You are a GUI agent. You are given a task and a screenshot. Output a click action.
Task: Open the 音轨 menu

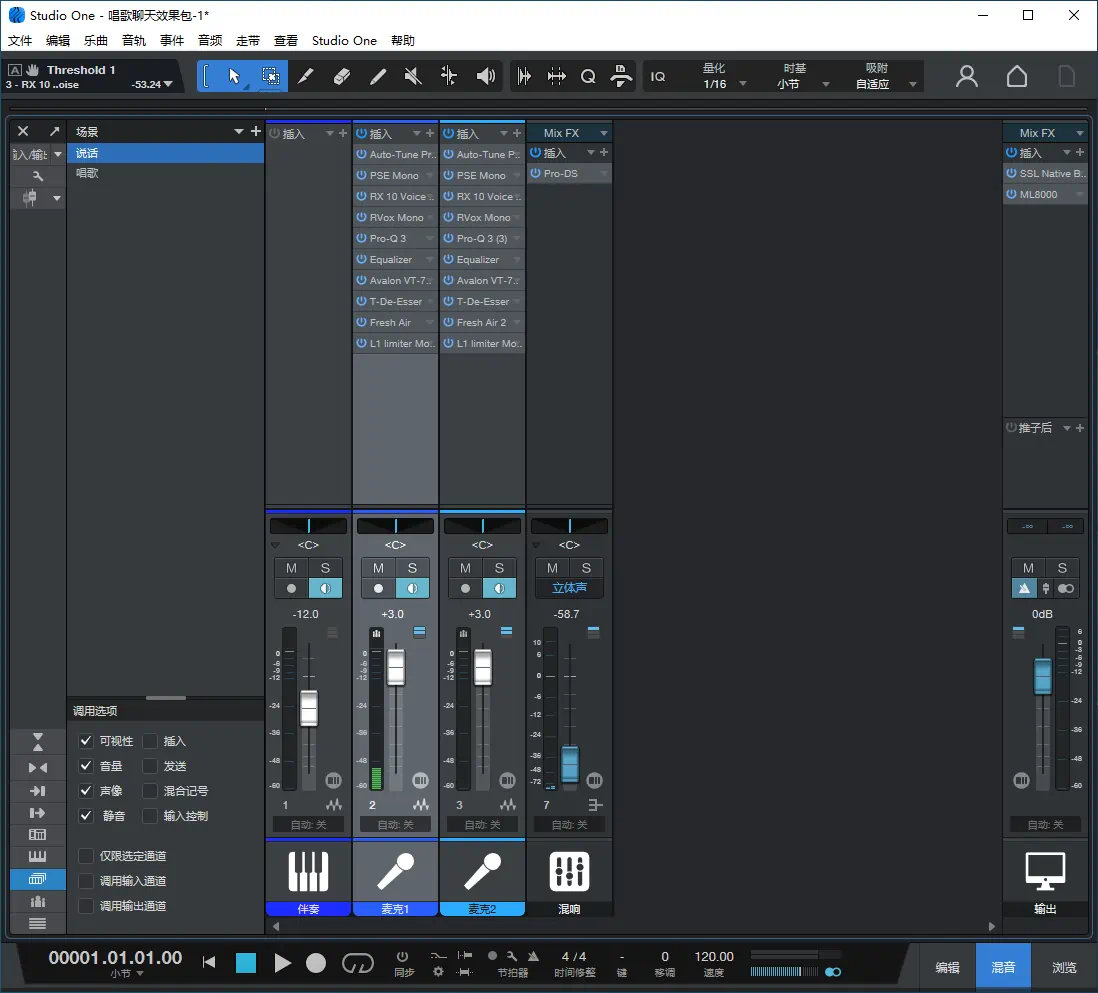click(x=134, y=41)
